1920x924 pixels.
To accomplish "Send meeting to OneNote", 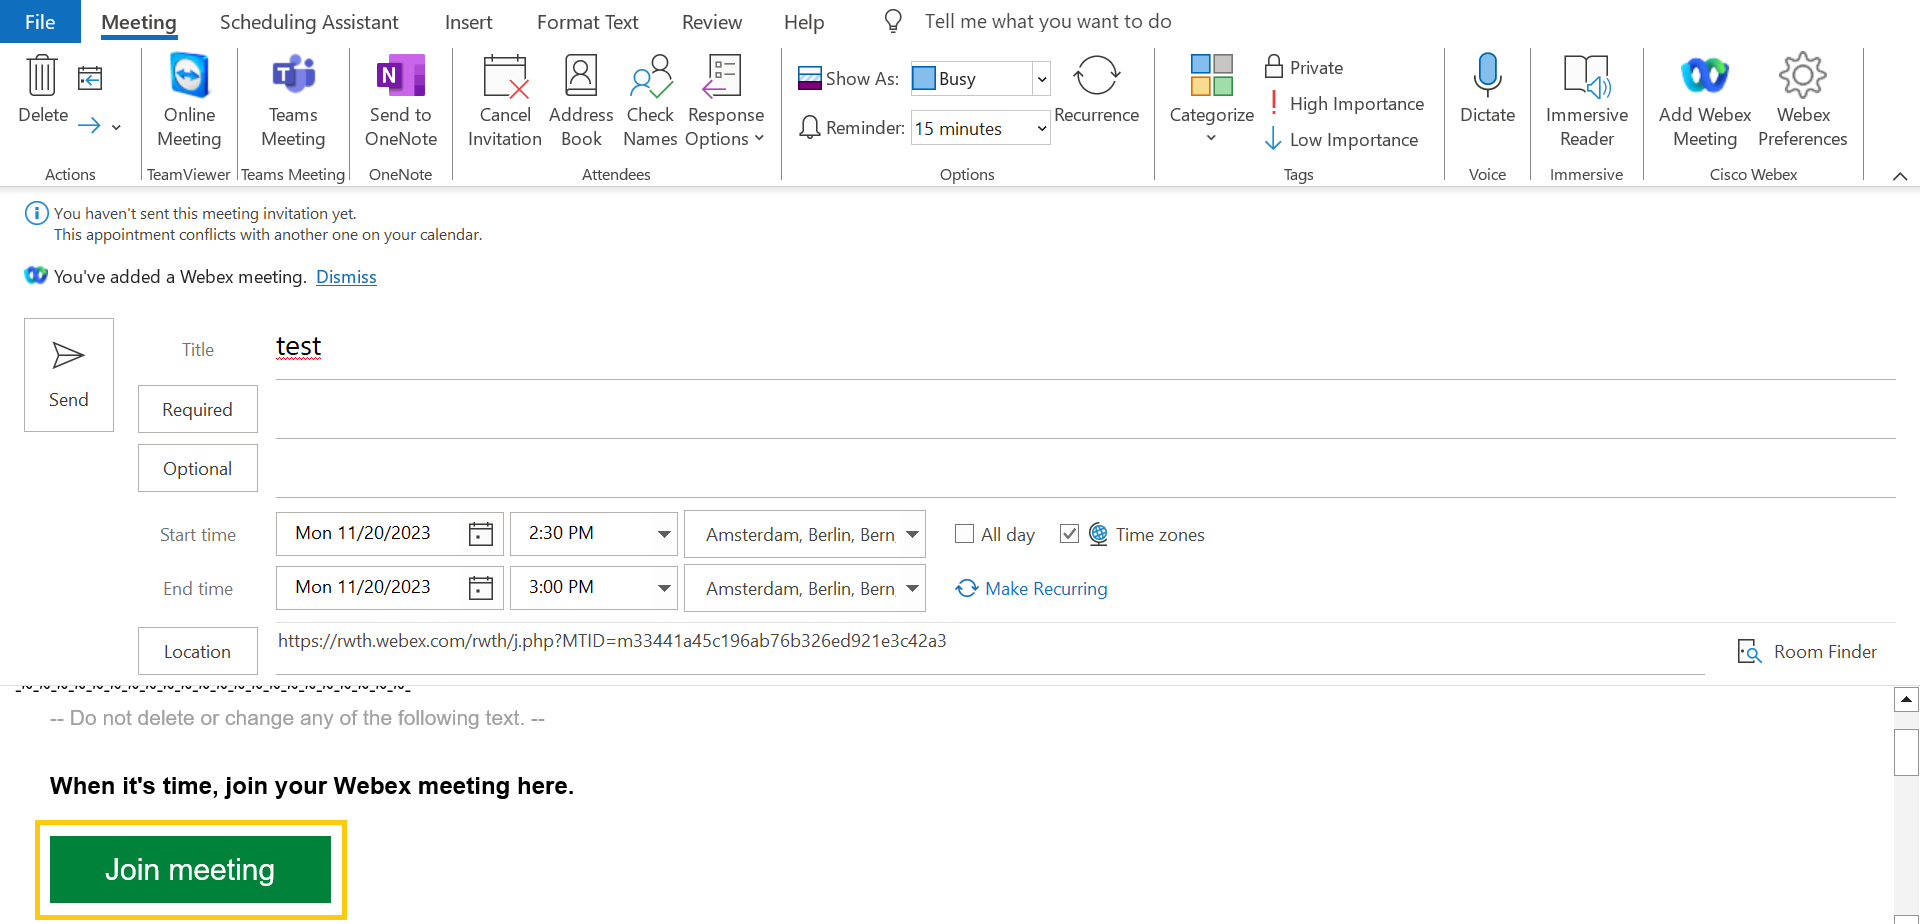I will pos(400,77).
